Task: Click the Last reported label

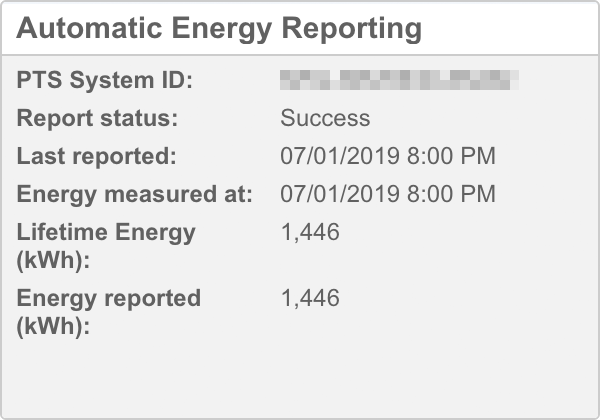Action: [x=96, y=156]
